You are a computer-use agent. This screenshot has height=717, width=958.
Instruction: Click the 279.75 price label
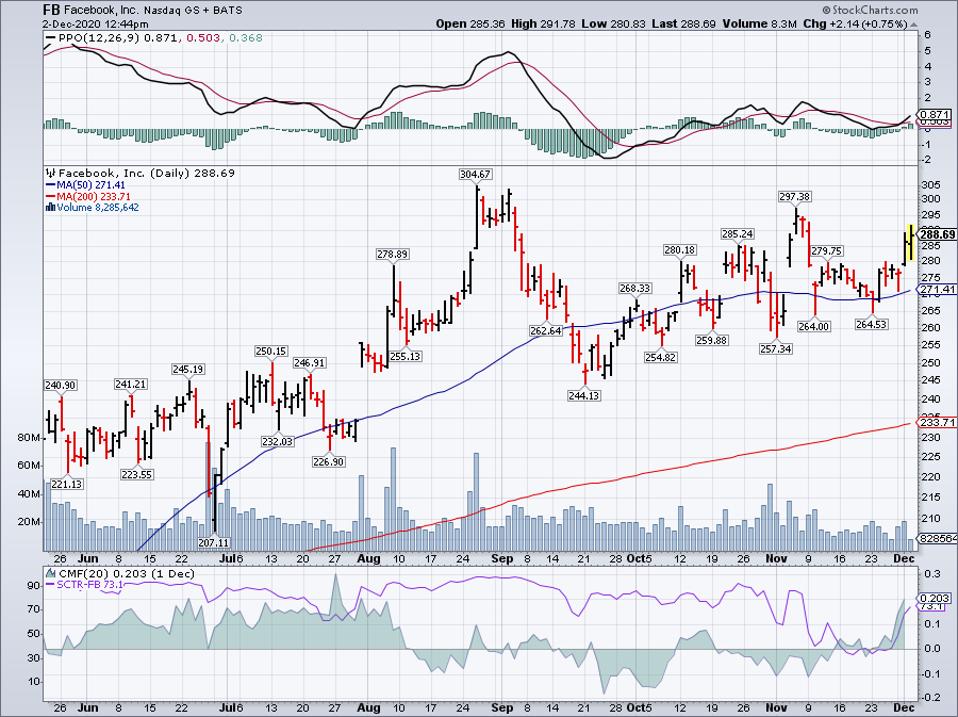point(827,252)
